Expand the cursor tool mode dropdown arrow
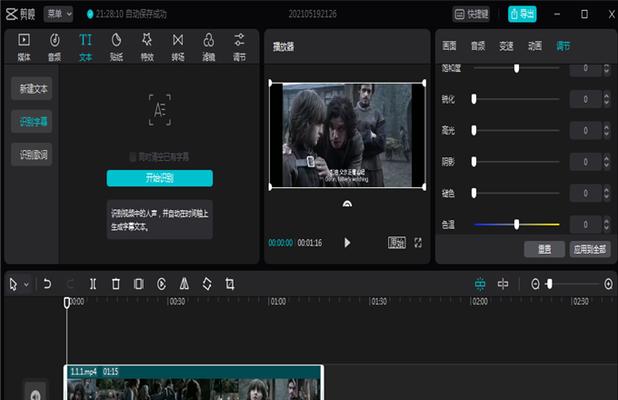 (26, 284)
